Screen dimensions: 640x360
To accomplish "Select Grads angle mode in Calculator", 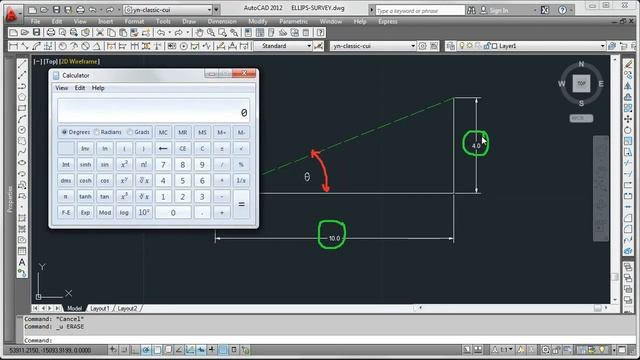I will point(138,132).
